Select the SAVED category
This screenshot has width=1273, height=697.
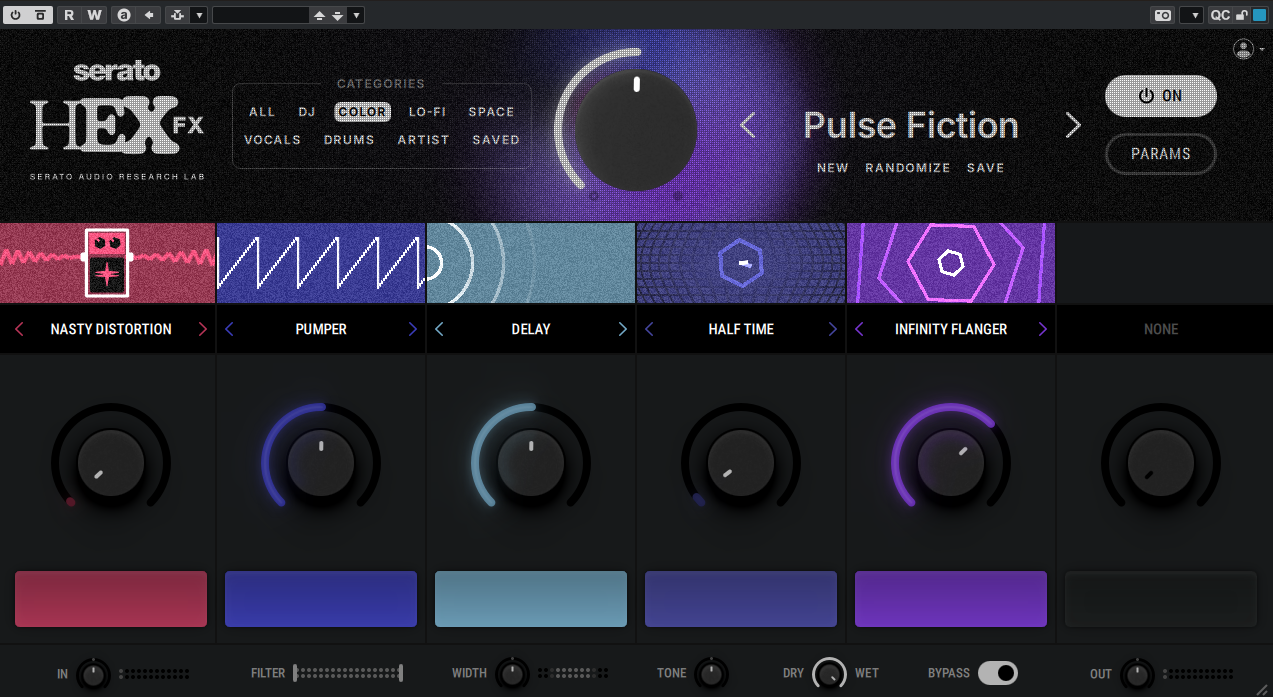(x=496, y=140)
